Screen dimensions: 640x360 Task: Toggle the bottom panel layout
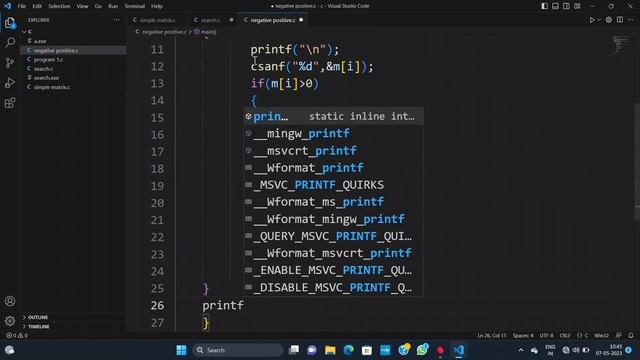556,6
